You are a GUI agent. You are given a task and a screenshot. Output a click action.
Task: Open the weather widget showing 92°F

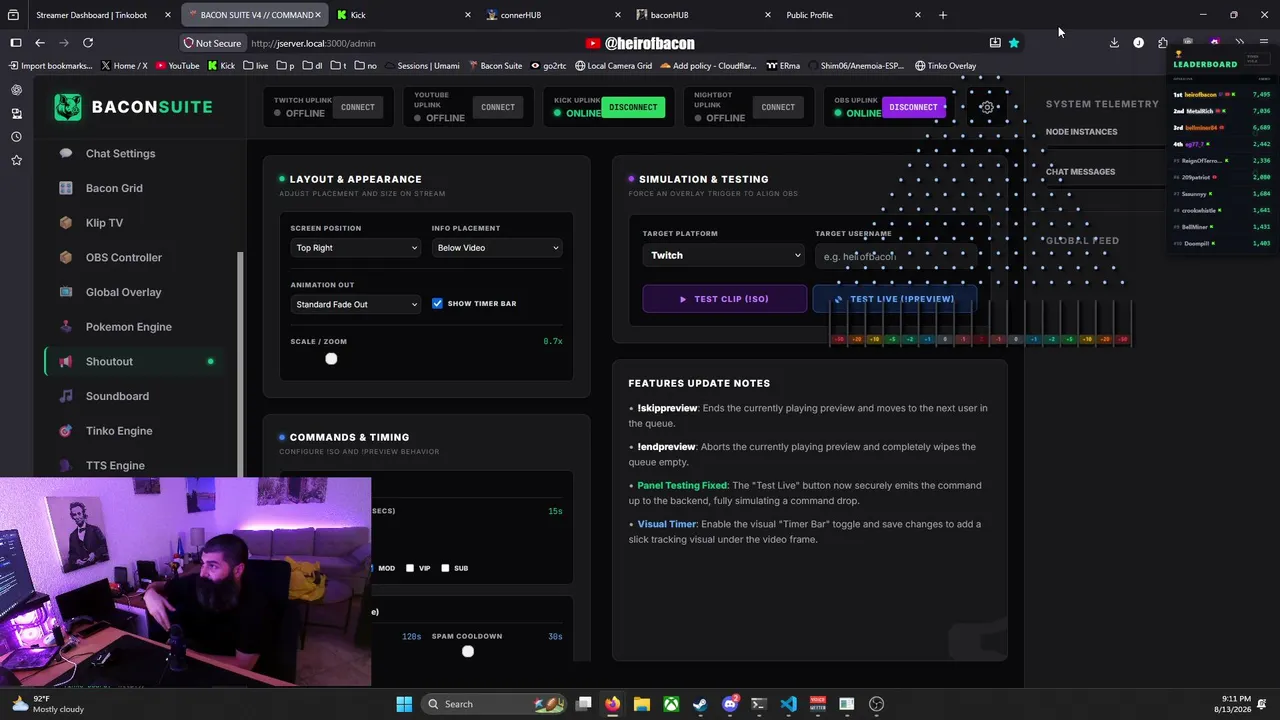click(x=47, y=704)
